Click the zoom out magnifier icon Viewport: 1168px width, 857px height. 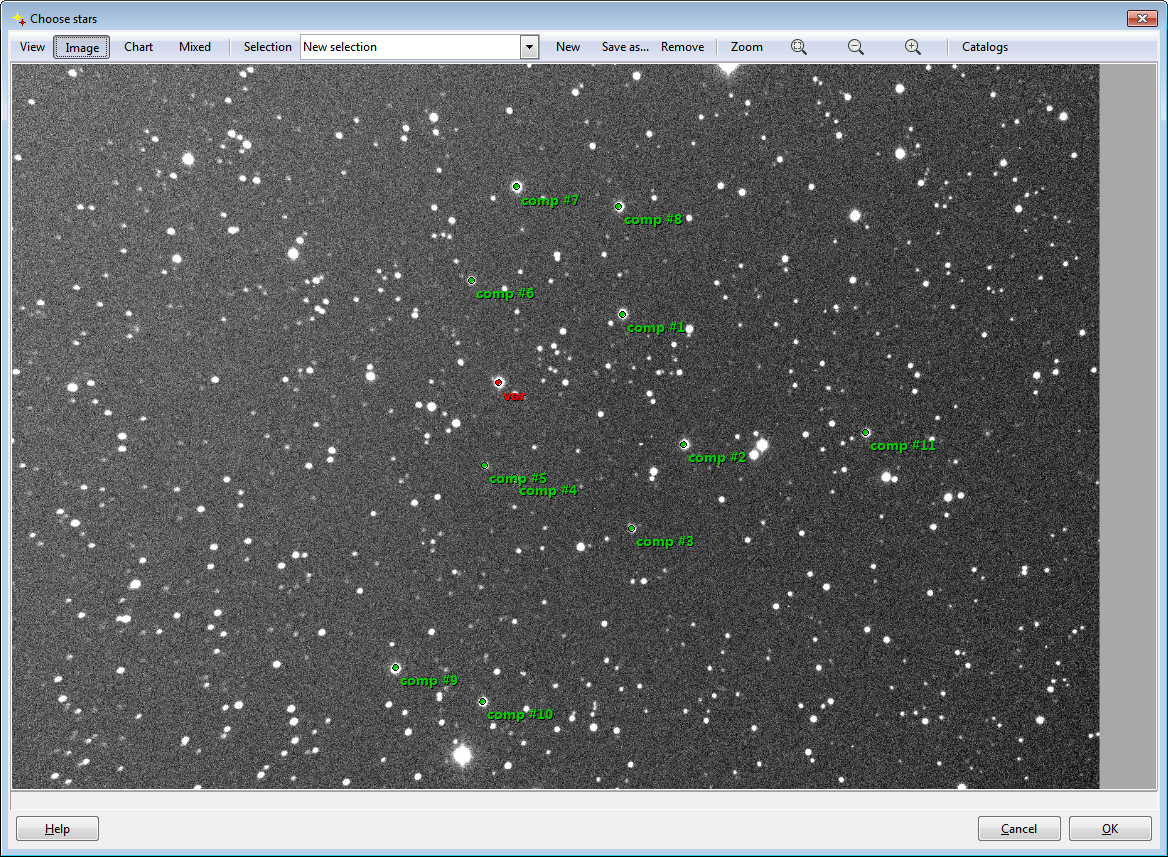[x=856, y=47]
